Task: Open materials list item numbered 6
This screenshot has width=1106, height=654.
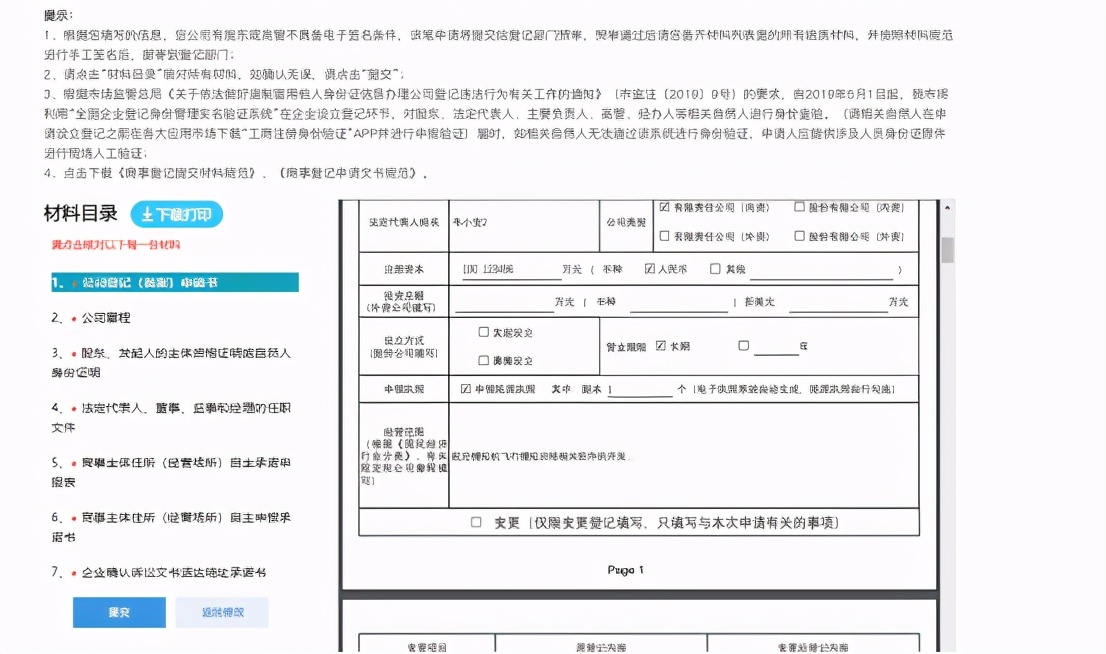Action: pos(171,528)
